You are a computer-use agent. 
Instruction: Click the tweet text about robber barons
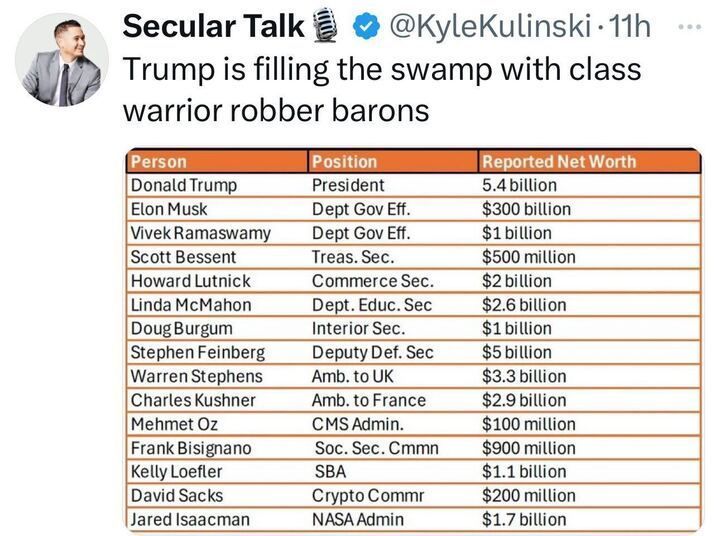pyautogui.click(x=380, y=90)
